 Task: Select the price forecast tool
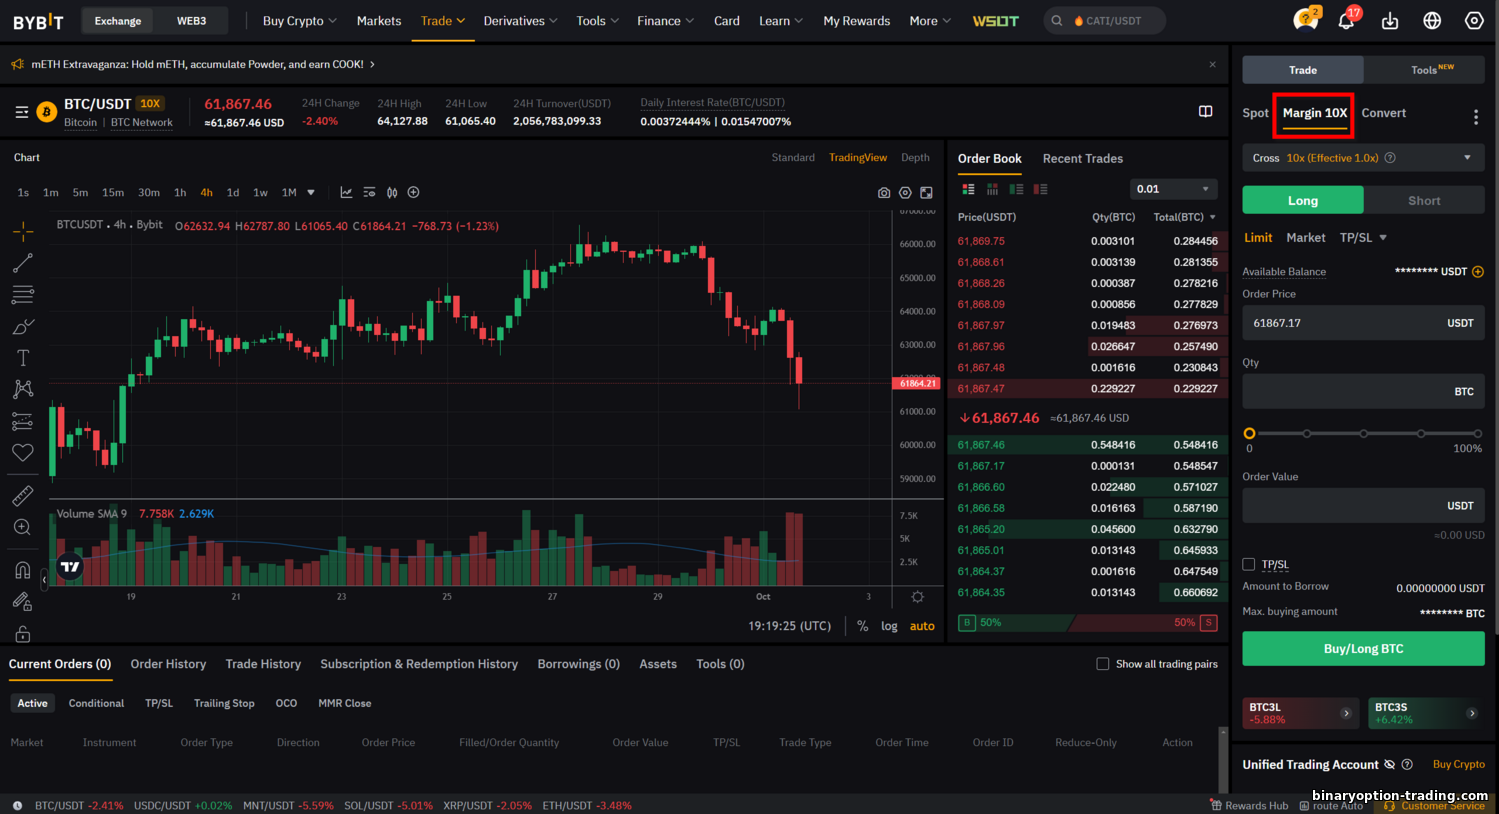coord(23,421)
